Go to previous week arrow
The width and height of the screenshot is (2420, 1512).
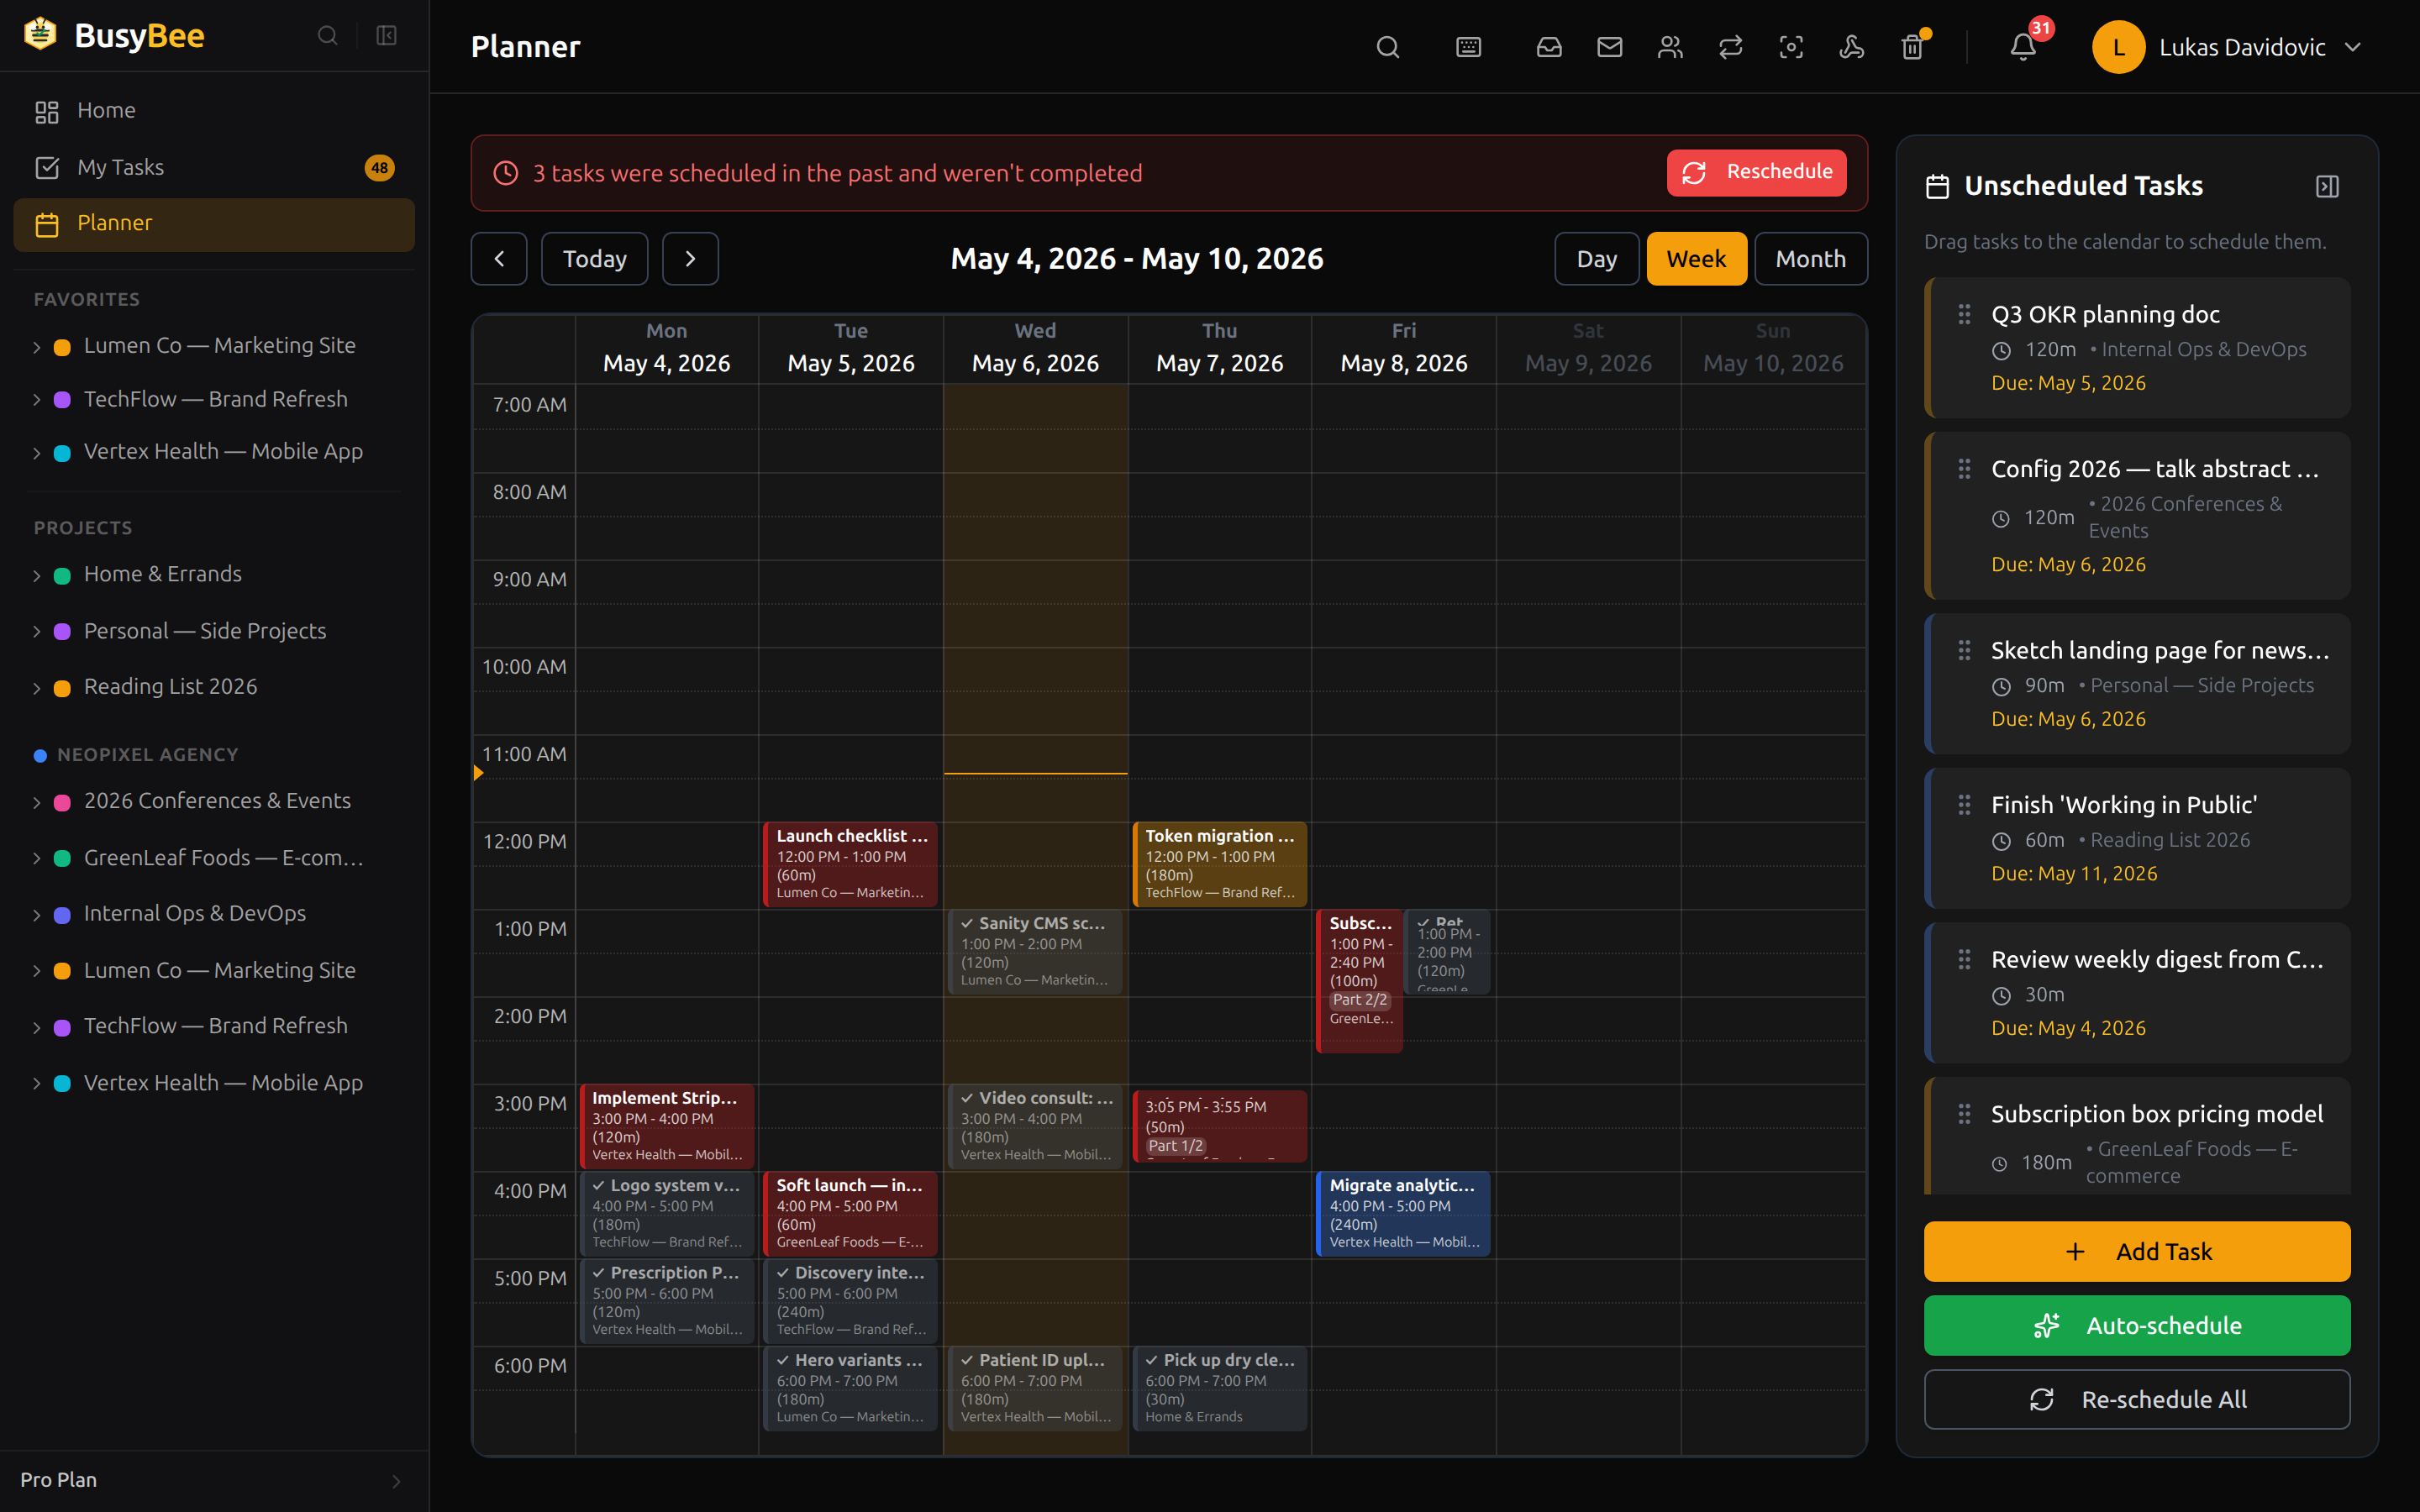(499, 259)
